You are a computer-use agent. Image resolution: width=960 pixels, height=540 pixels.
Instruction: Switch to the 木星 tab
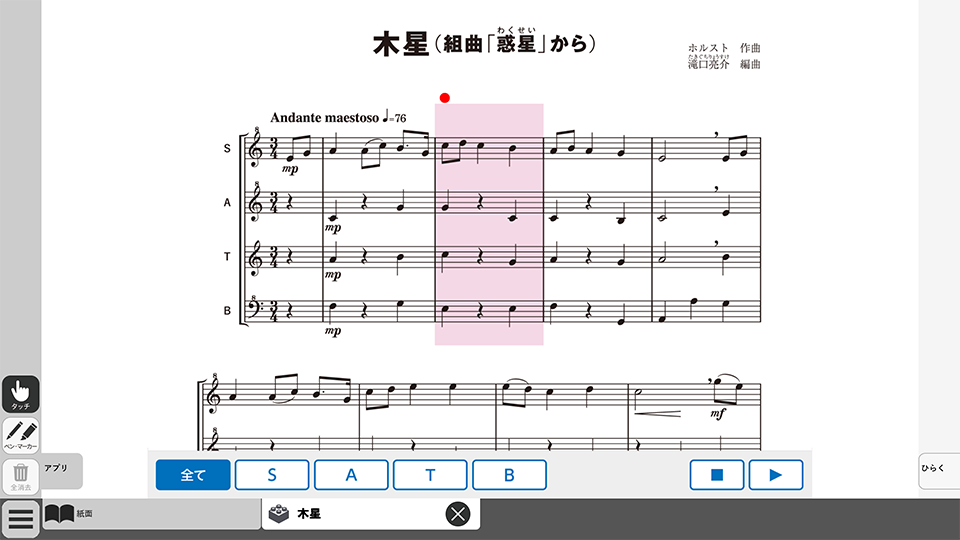click(371, 514)
